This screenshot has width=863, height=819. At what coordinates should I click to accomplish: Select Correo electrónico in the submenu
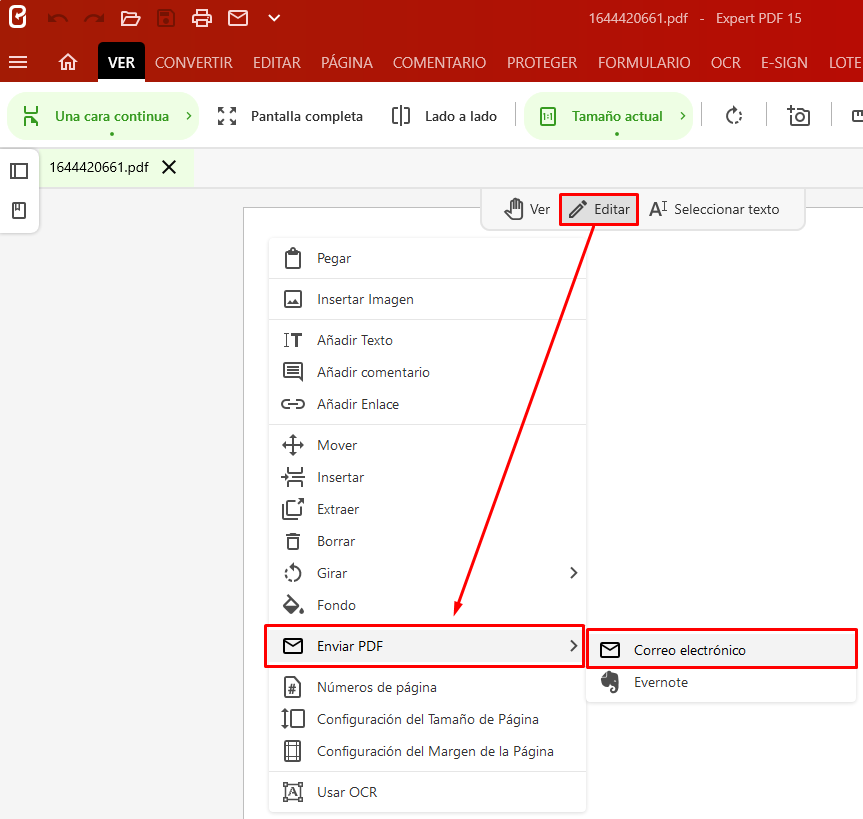[722, 650]
